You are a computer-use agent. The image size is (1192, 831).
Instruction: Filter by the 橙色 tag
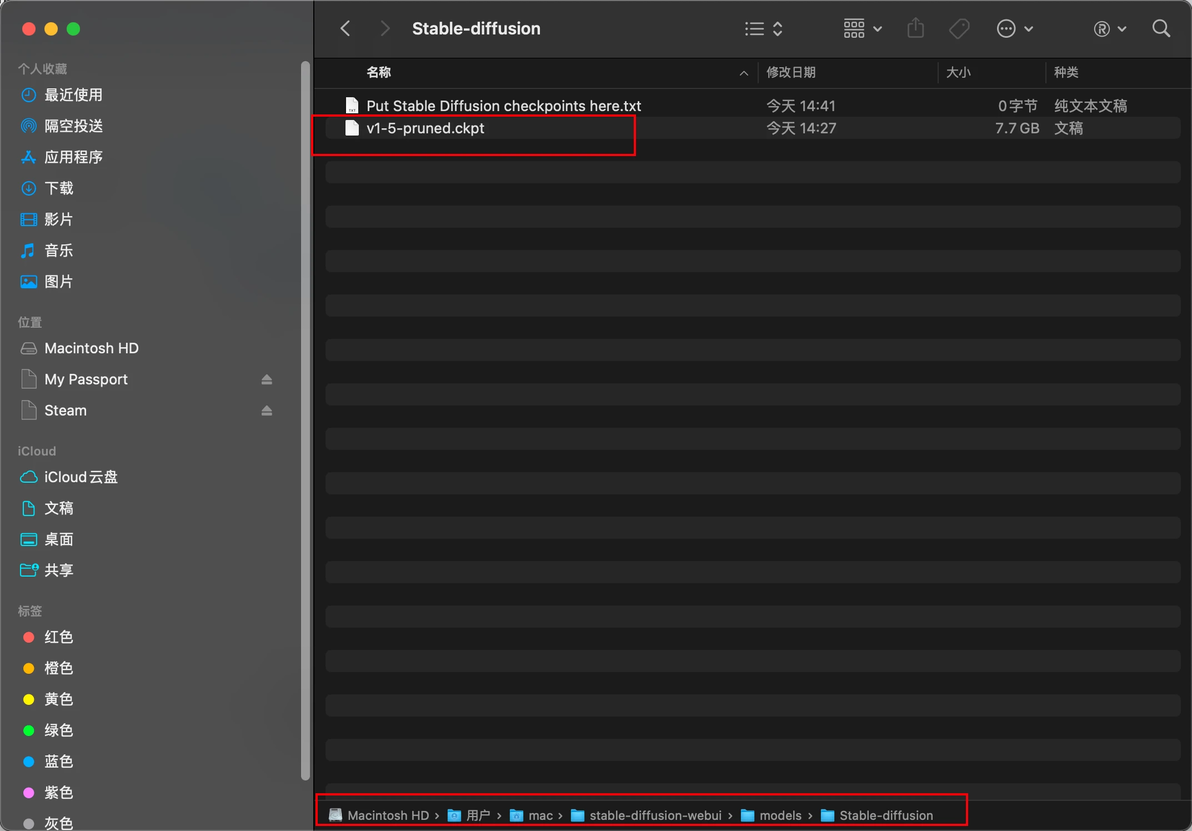coord(59,668)
